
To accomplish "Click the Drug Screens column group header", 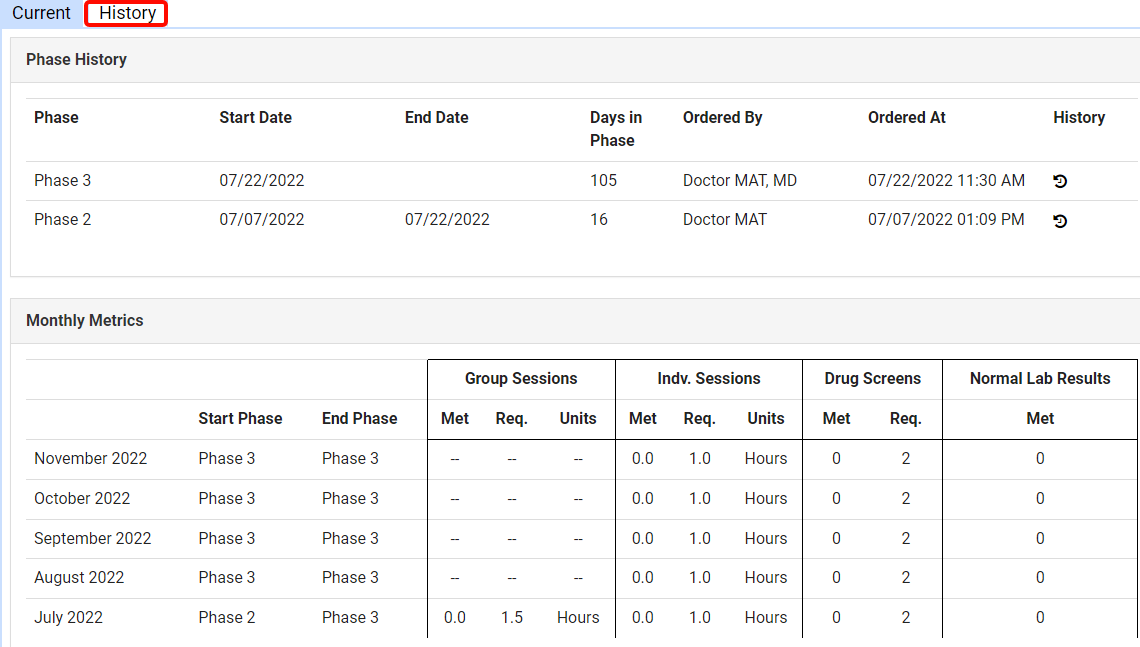I will 872,379.
